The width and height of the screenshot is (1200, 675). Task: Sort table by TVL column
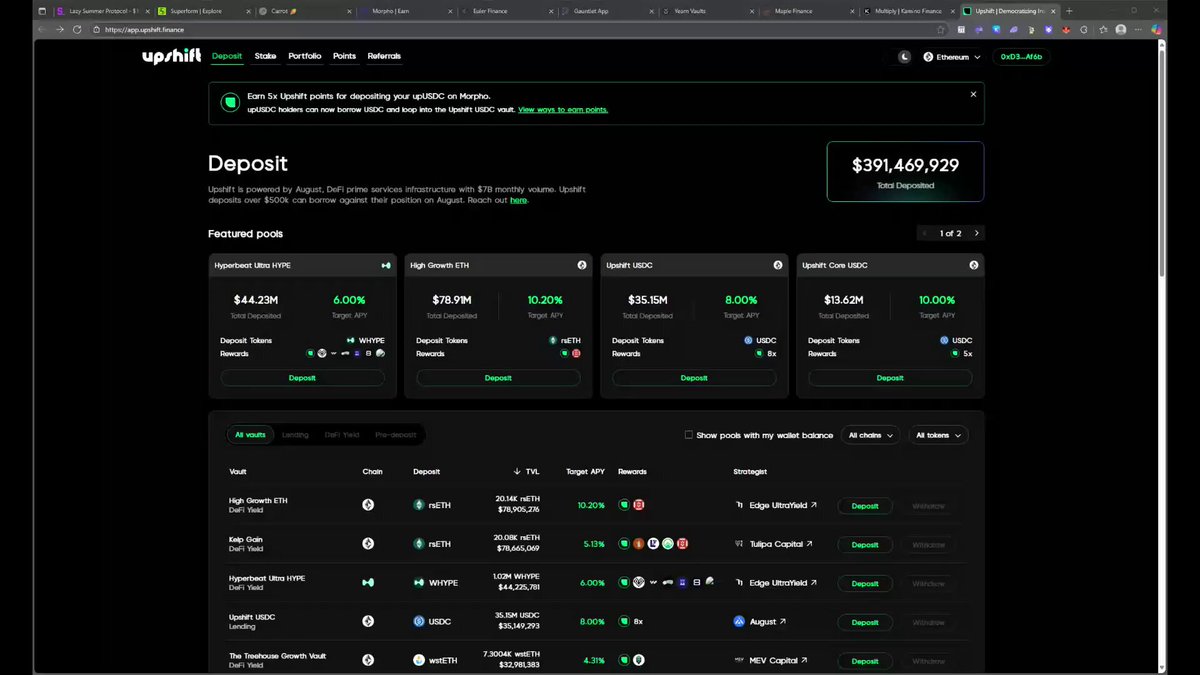[527, 471]
